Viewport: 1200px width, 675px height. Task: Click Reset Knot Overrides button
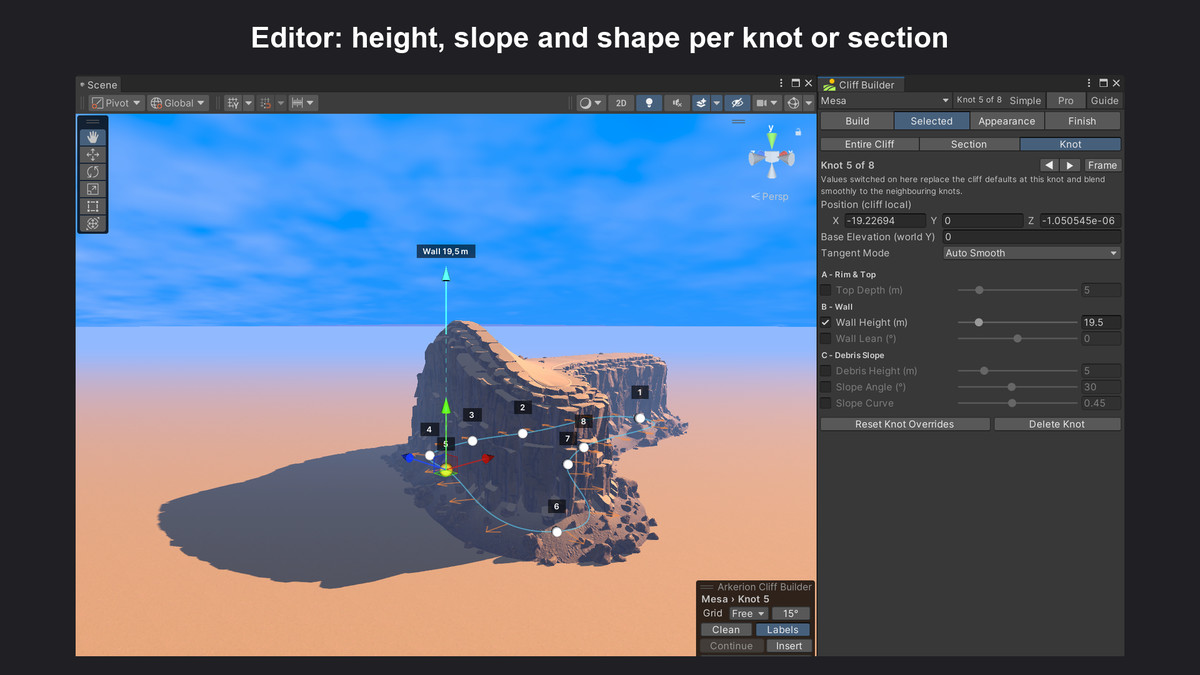(904, 424)
